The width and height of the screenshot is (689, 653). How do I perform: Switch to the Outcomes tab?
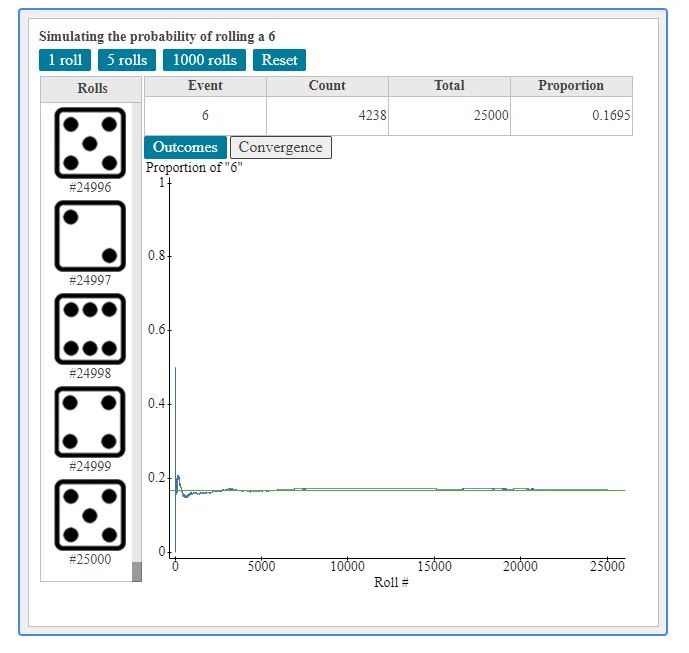(x=185, y=147)
